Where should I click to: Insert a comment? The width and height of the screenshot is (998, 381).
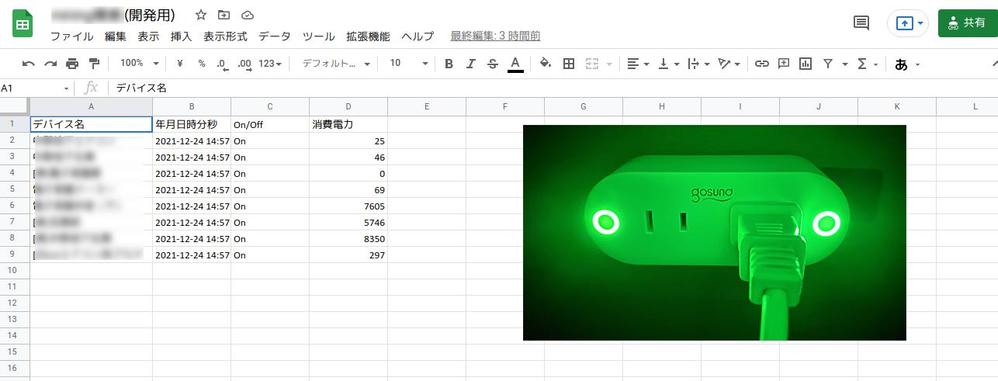coord(784,64)
